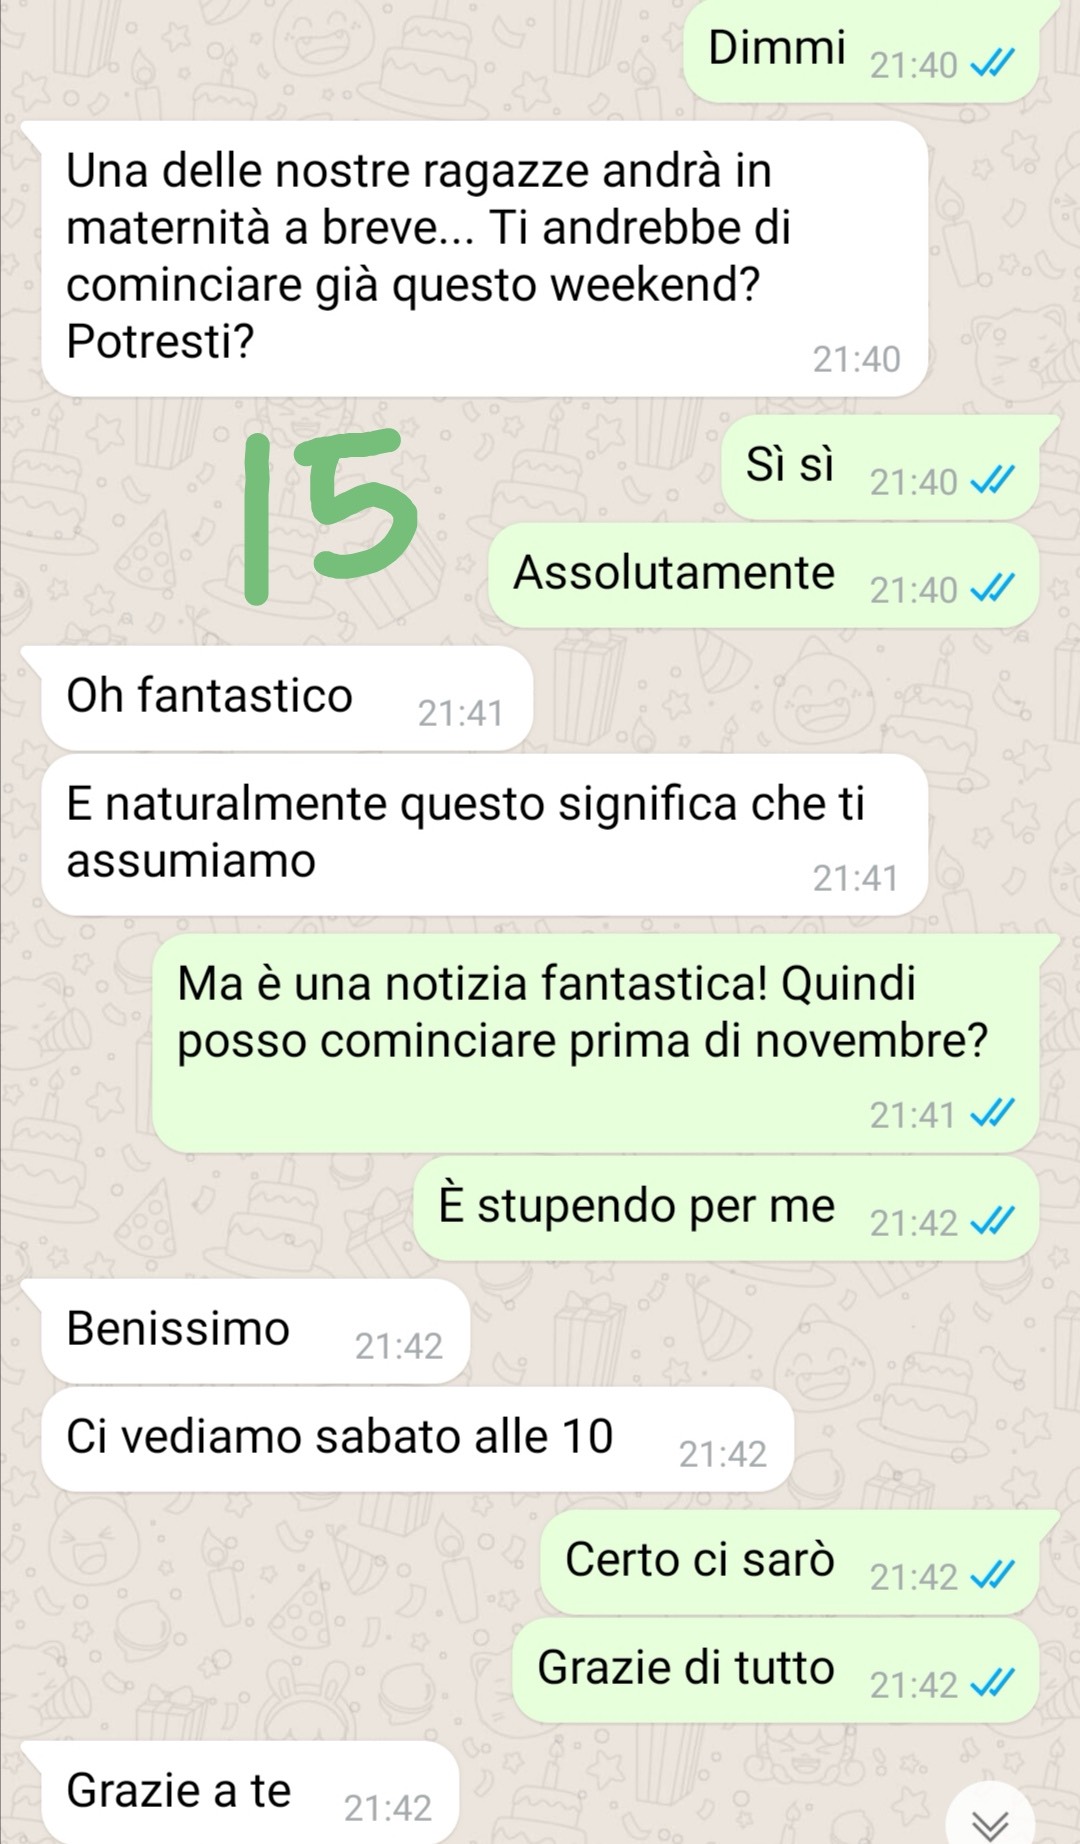Tap read ticks on 'Certo ci sarò'

[x=994, y=1576]
